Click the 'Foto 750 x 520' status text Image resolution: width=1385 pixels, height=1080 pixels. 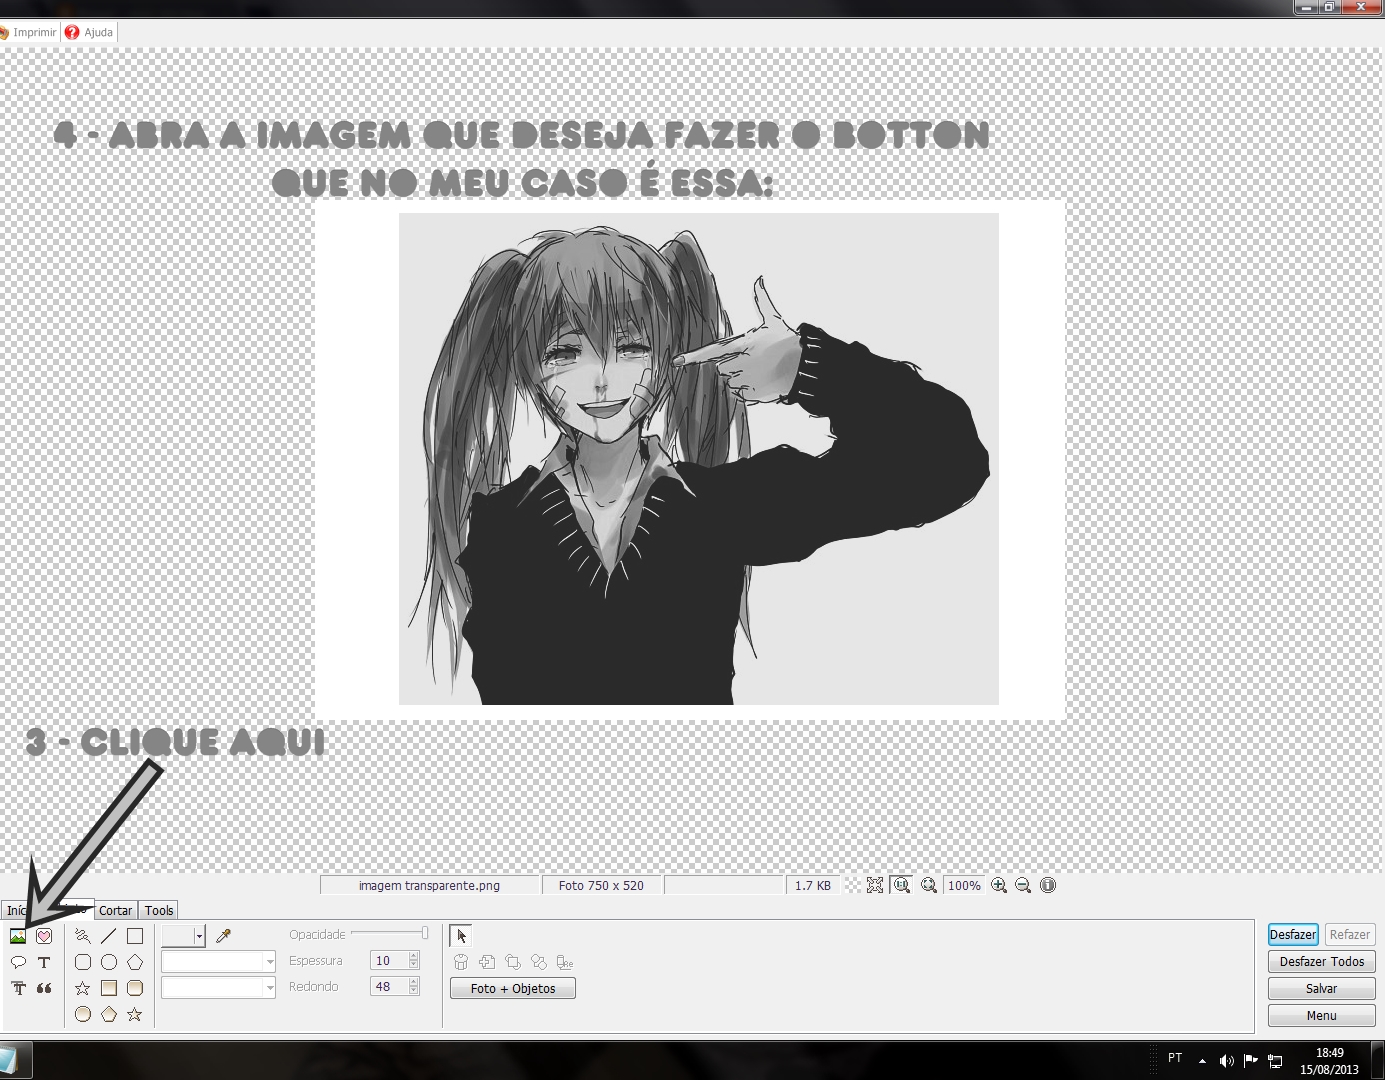click(601, 885)
